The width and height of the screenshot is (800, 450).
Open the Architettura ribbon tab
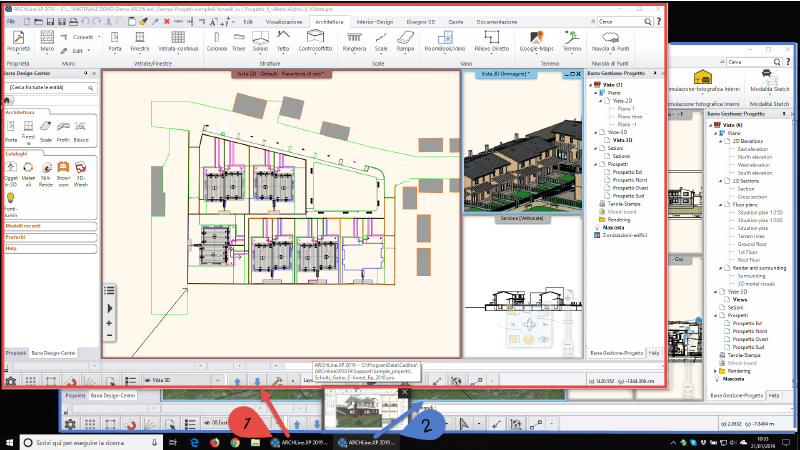pos(329,22)
